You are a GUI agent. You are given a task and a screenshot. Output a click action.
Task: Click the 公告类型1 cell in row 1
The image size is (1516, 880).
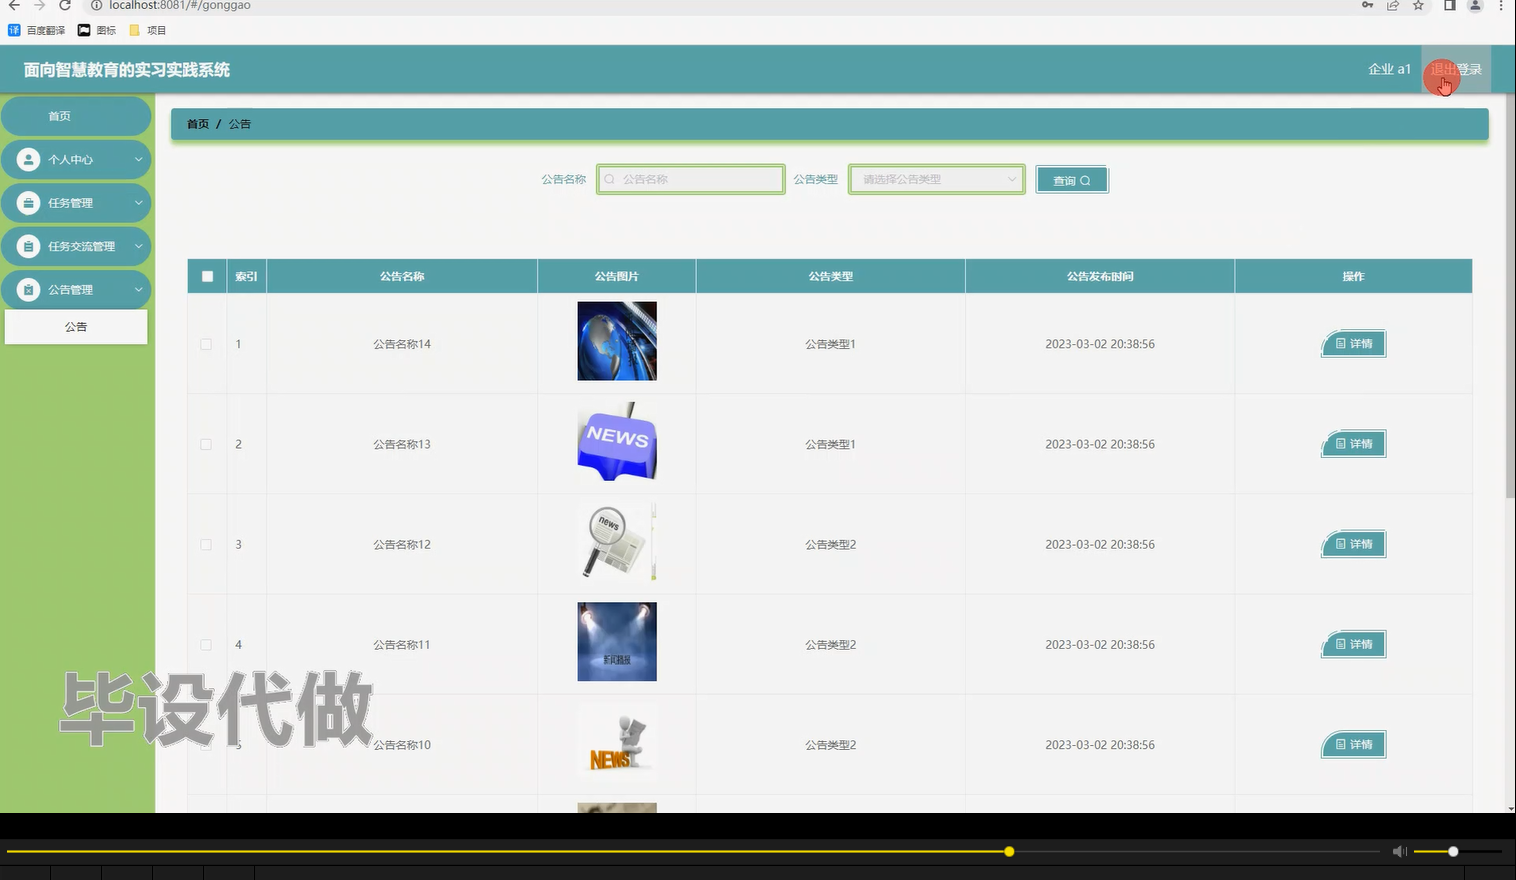831,344
